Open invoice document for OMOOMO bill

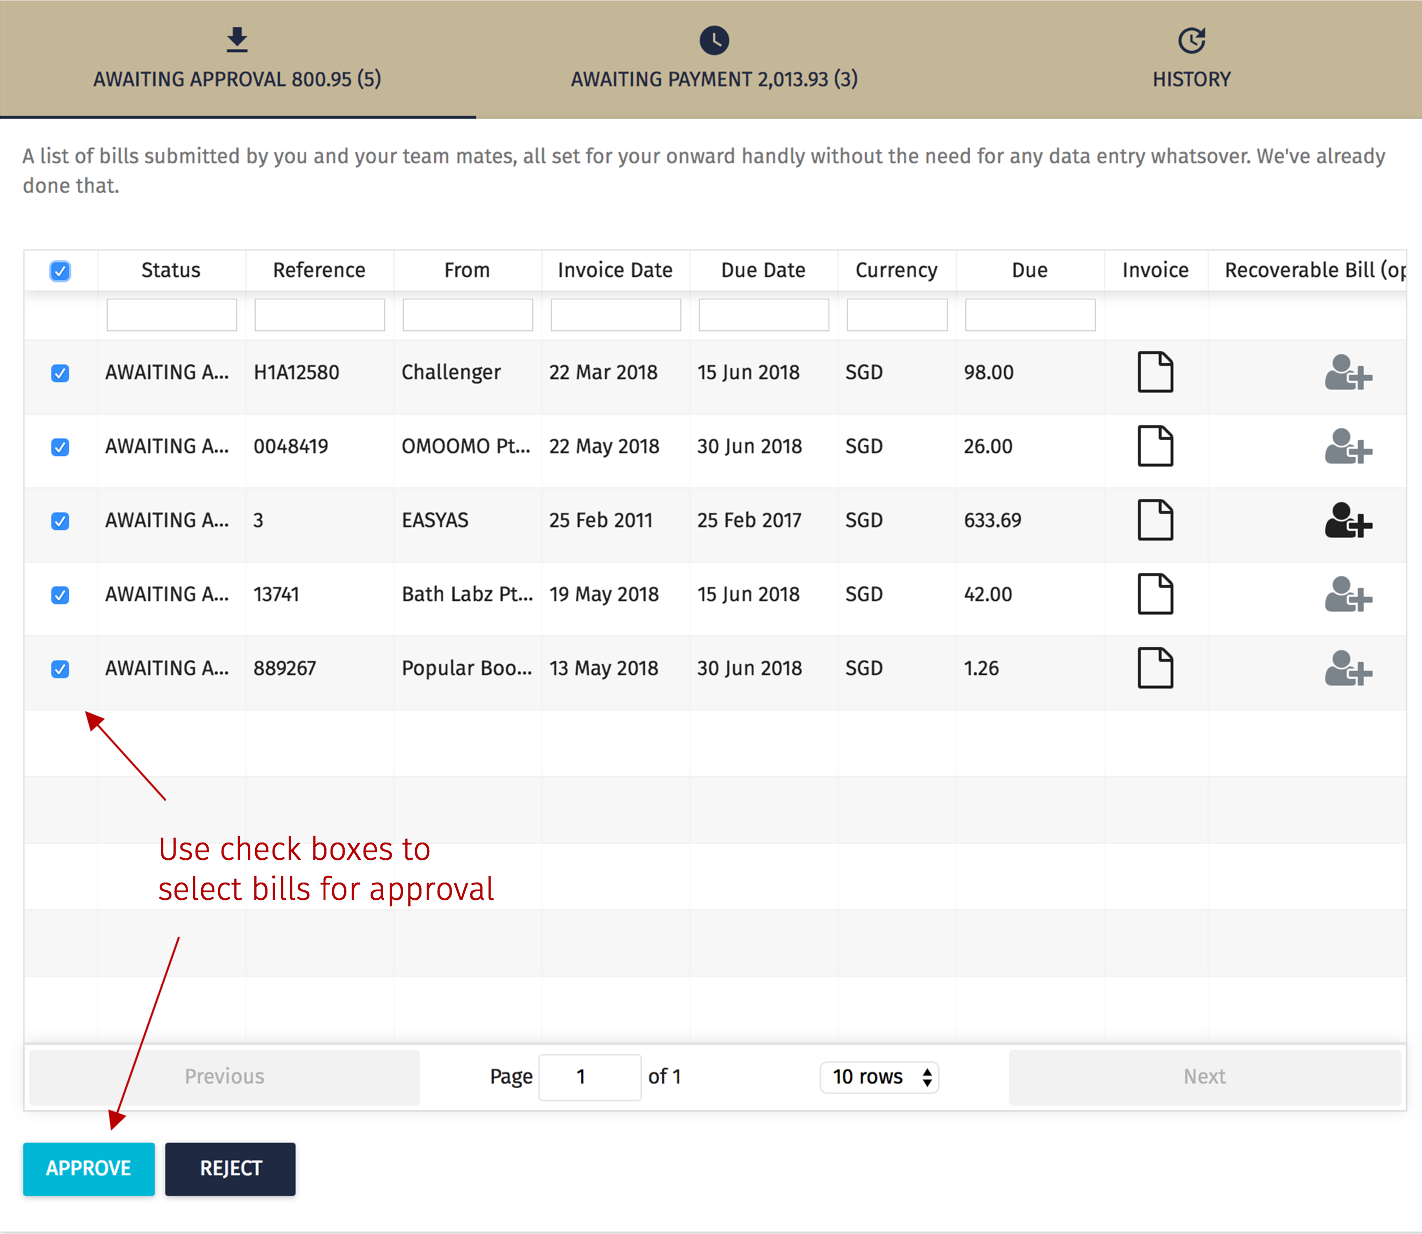click(1155, 446)
